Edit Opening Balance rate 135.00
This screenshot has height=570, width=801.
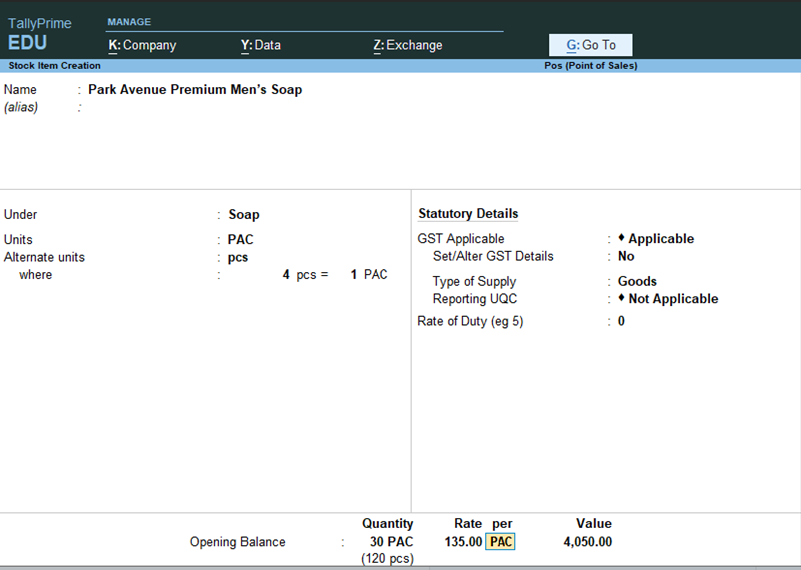463,541
